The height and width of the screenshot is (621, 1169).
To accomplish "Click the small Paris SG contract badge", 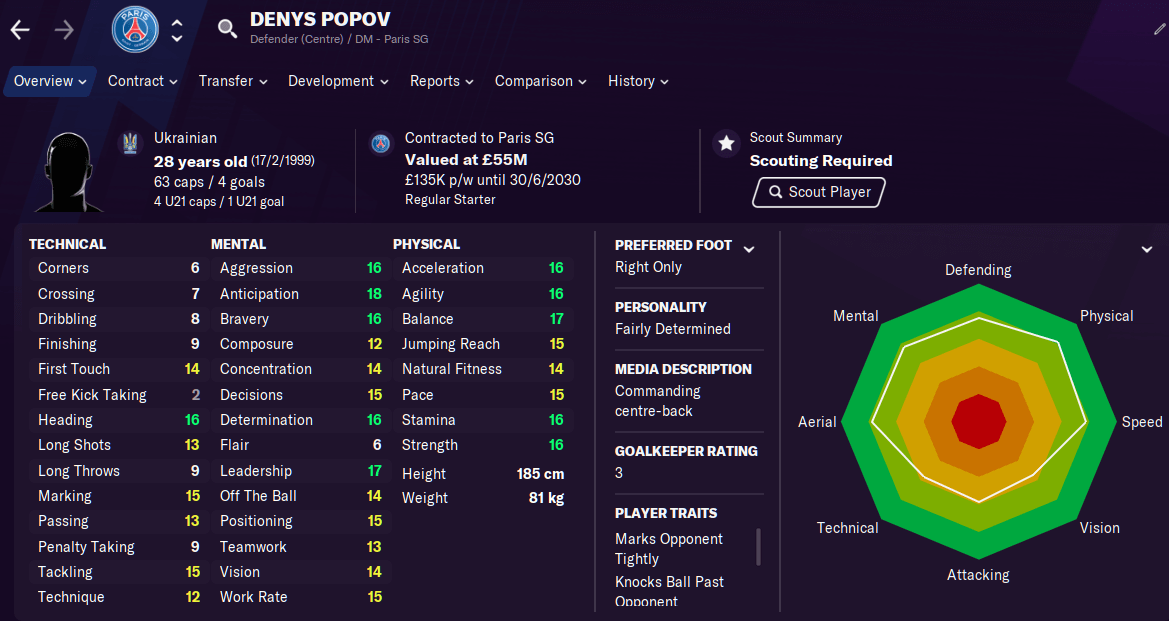I will (x=381, y=143).
